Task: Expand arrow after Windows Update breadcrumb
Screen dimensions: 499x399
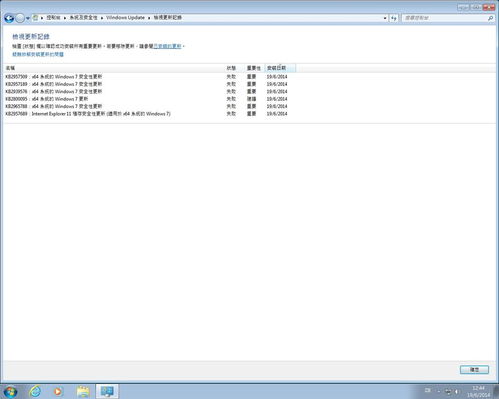Action: [x=149, y=18]
